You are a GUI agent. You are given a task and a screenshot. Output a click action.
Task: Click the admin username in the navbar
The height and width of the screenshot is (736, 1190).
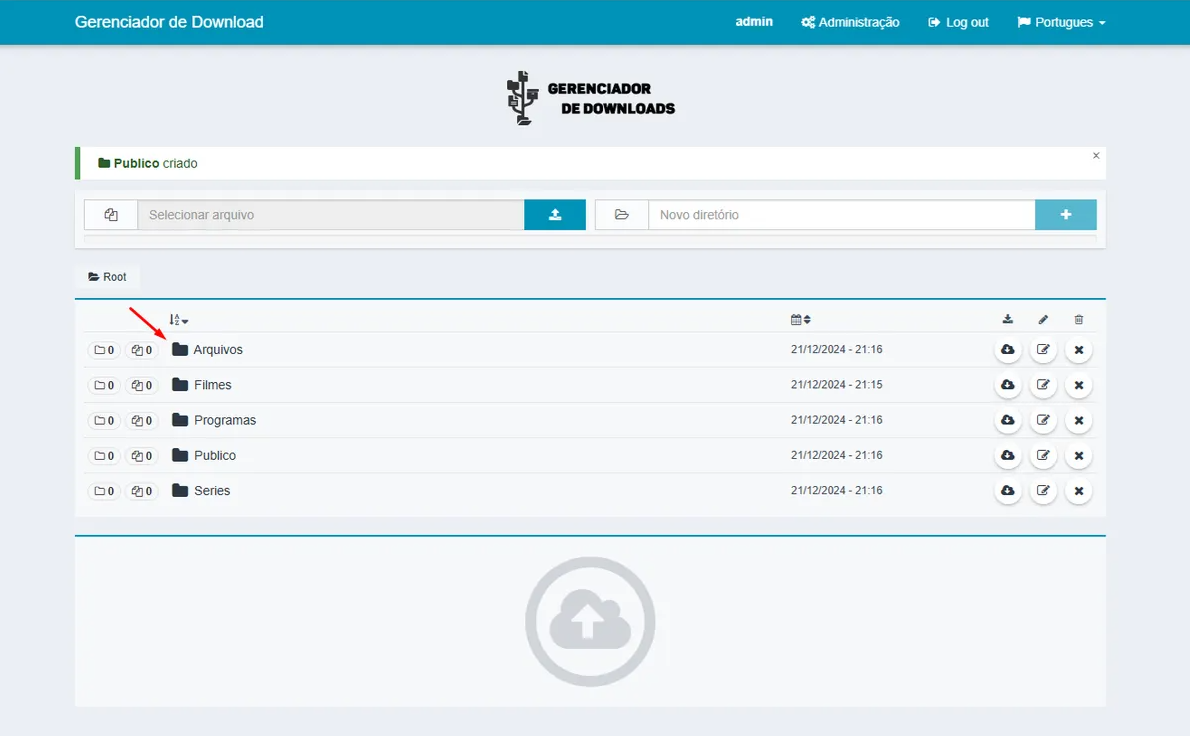[x=754, y=21]
